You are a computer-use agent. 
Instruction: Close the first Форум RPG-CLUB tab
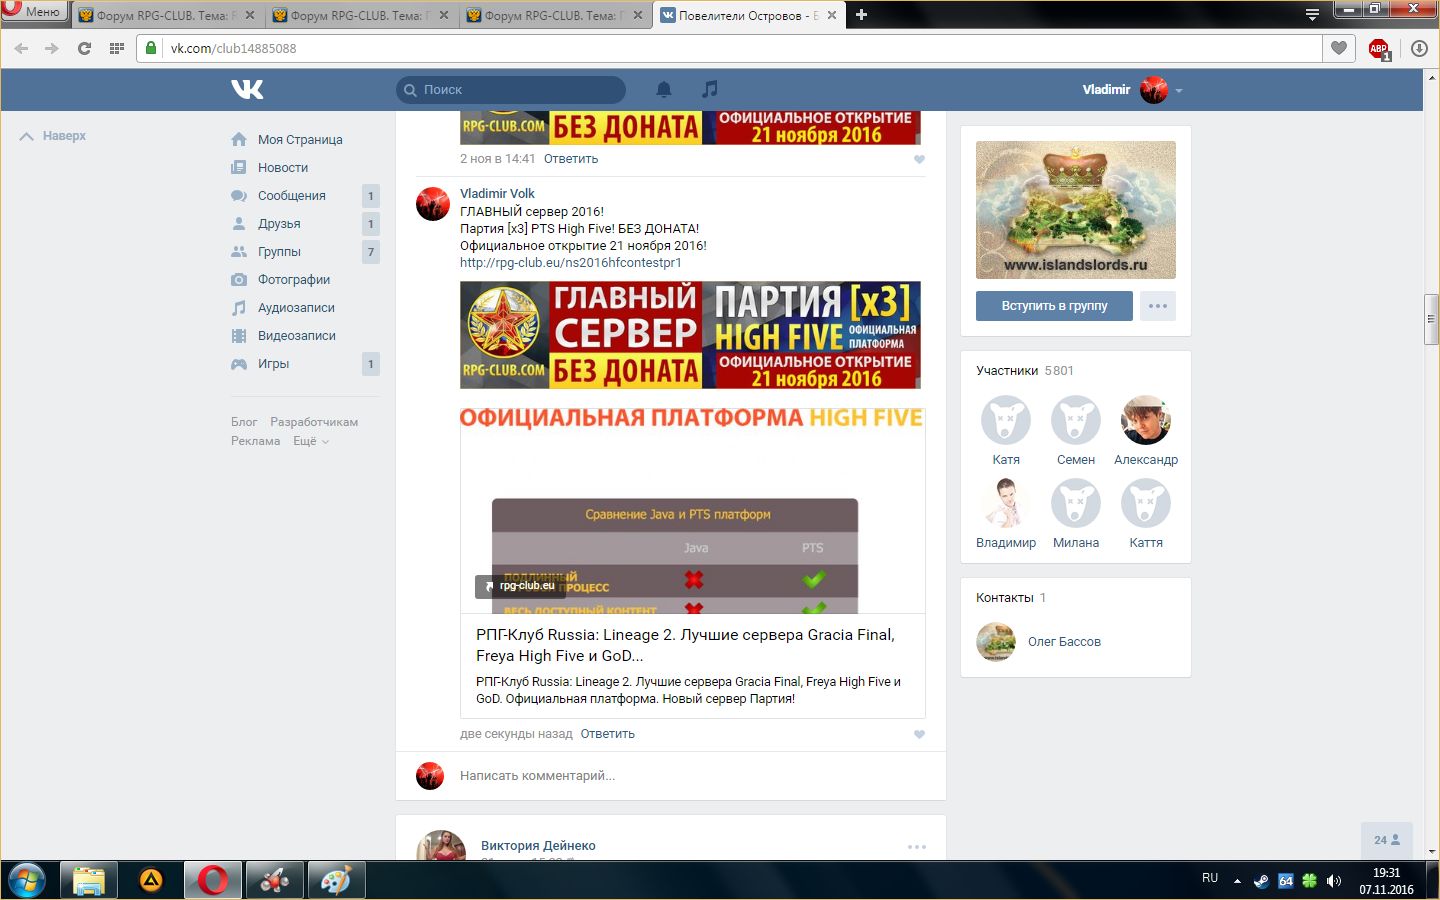(x=249, y=15)
